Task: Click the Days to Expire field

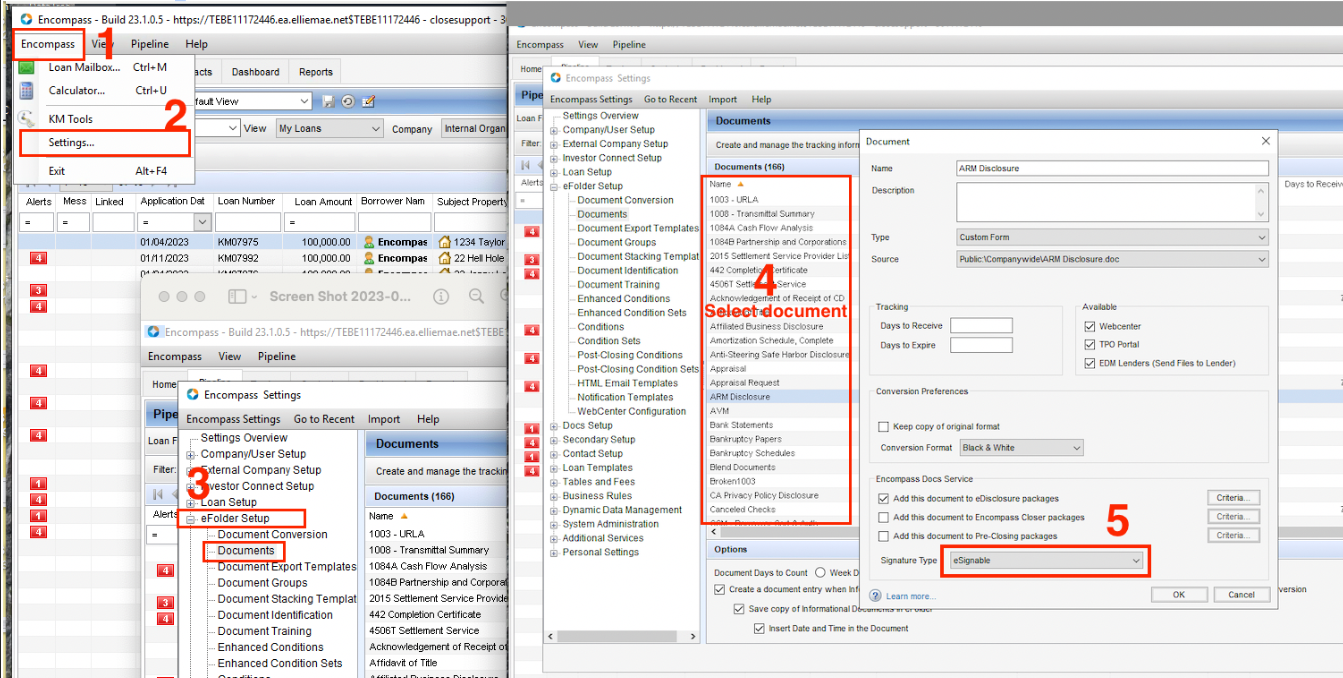Action: [x=981, y=345]
